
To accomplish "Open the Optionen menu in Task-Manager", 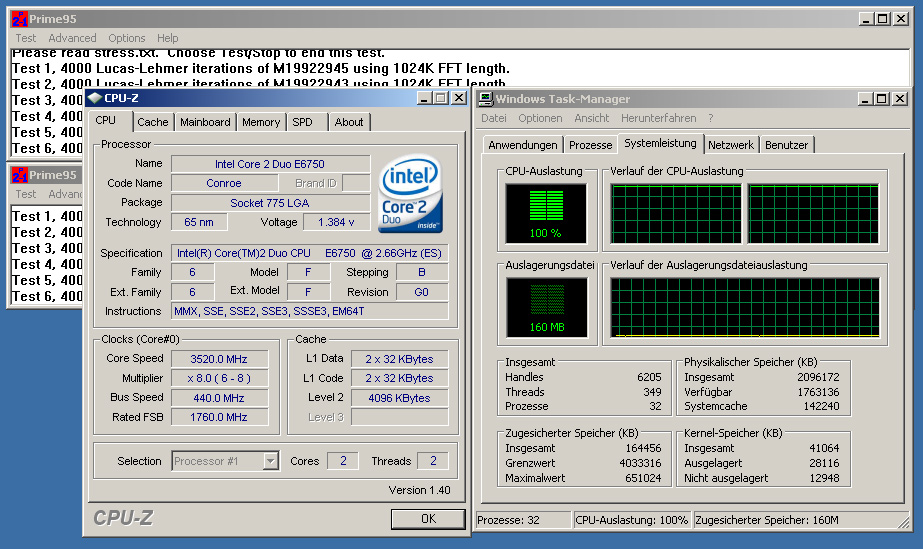I will coord(540,118).
